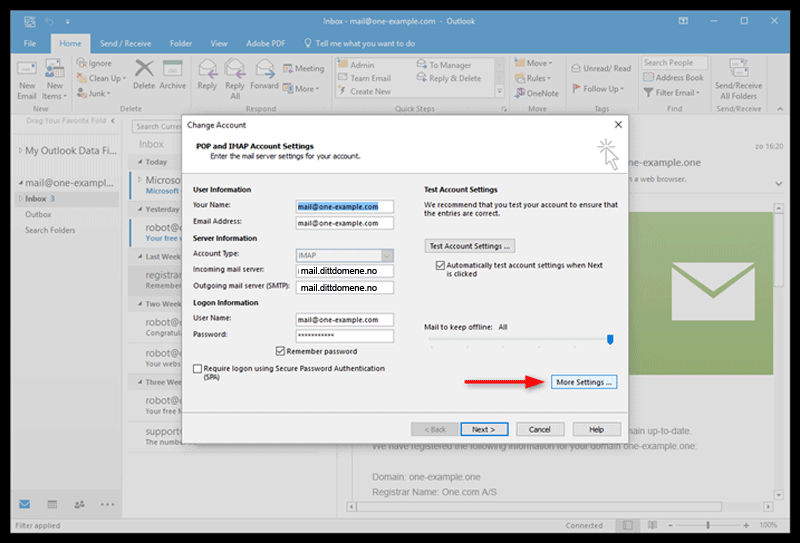
Task: Open Calendar view in bottom navigation
Action: (52, 505)
